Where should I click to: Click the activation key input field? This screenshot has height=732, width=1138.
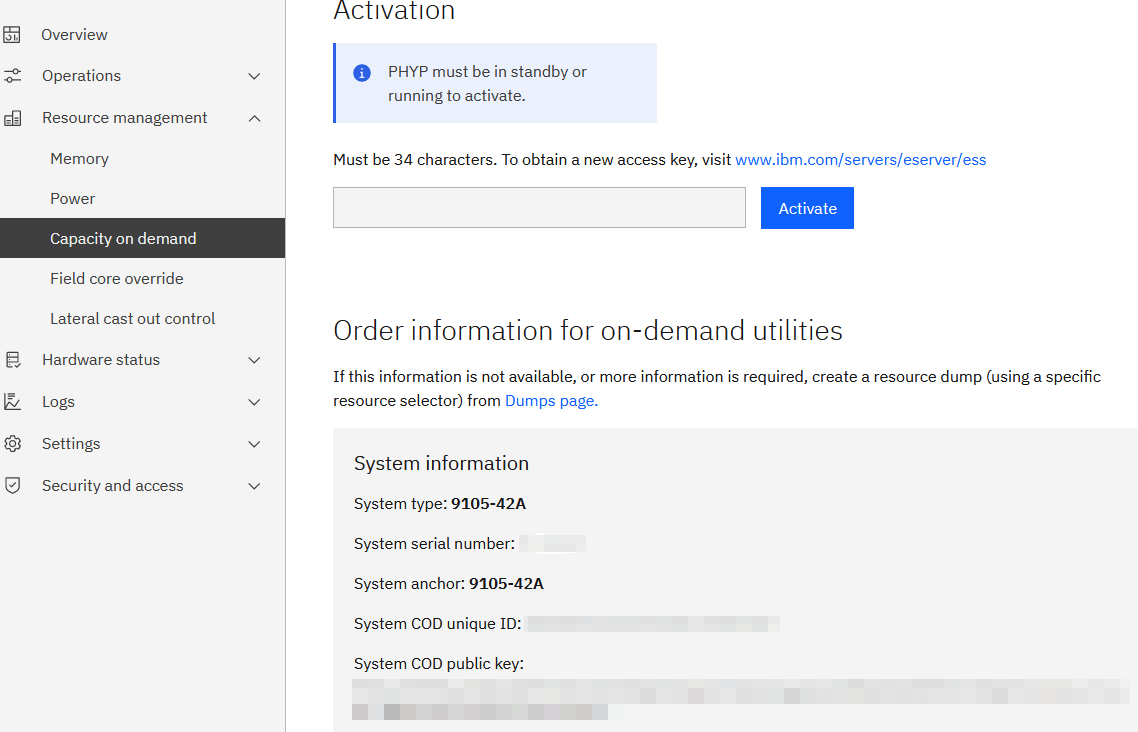pyautogui.click(x=539, y=207)
